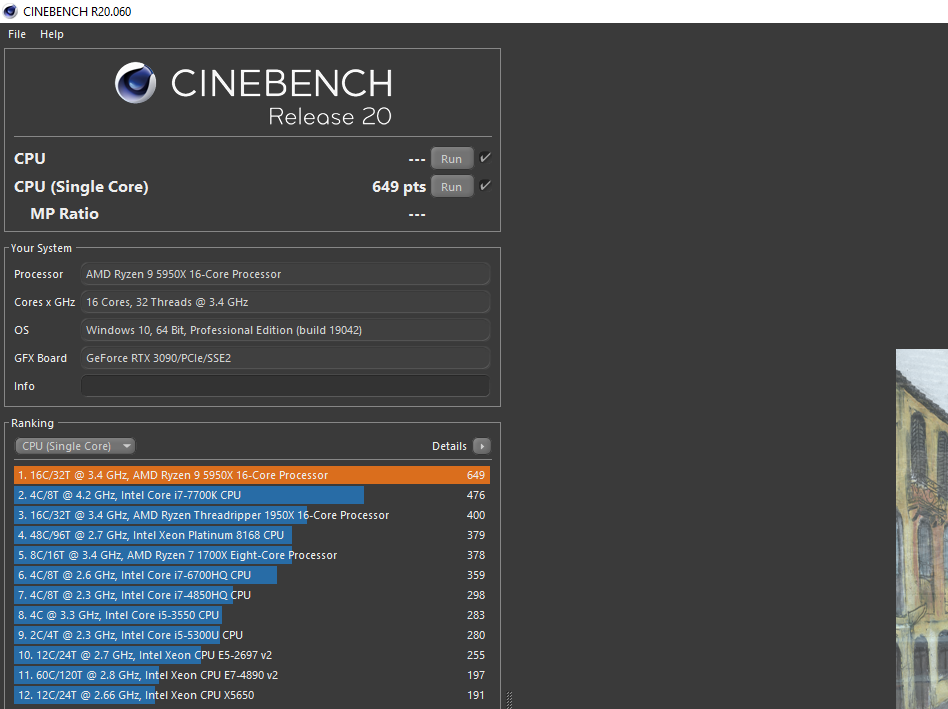Click the OS field showing Windows 10
948x709 pixels.
pos(285,330)
